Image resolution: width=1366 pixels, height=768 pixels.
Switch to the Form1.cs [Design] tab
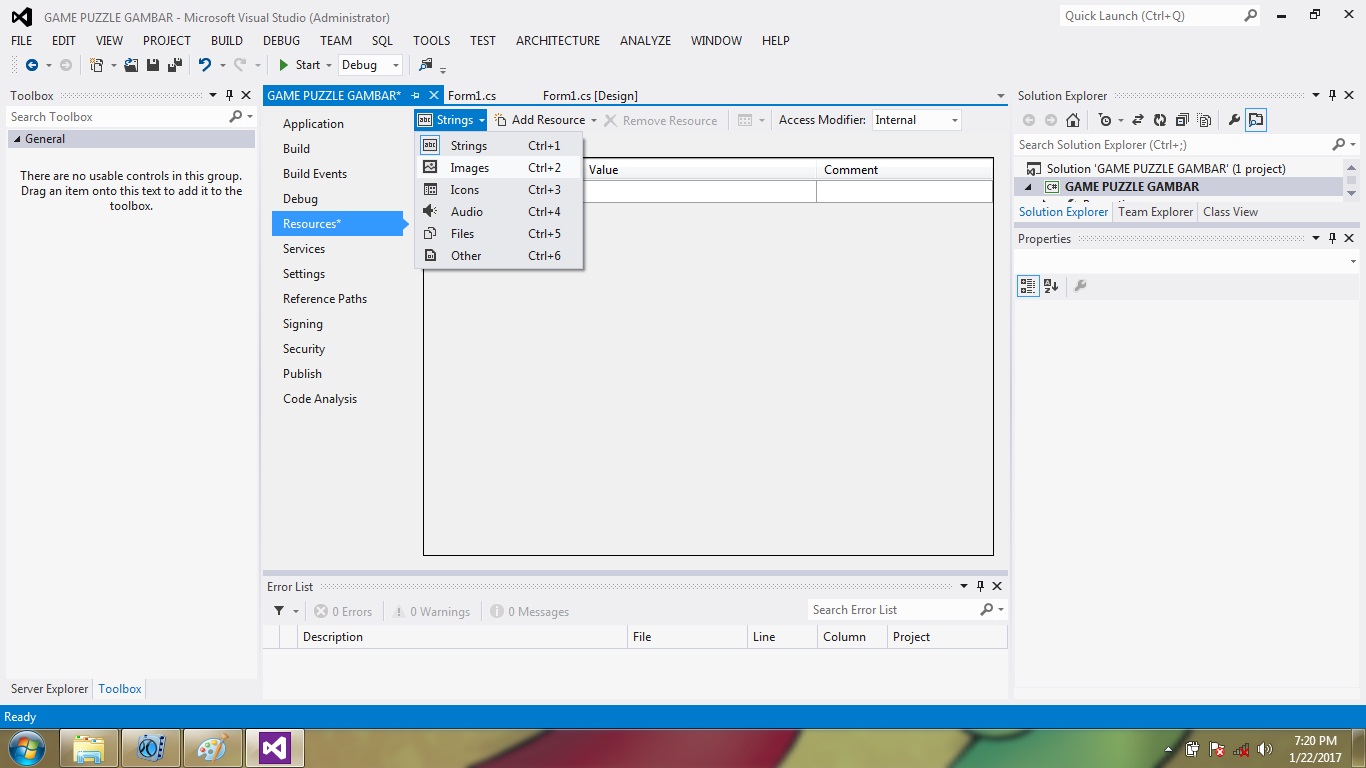pos(590,96)
